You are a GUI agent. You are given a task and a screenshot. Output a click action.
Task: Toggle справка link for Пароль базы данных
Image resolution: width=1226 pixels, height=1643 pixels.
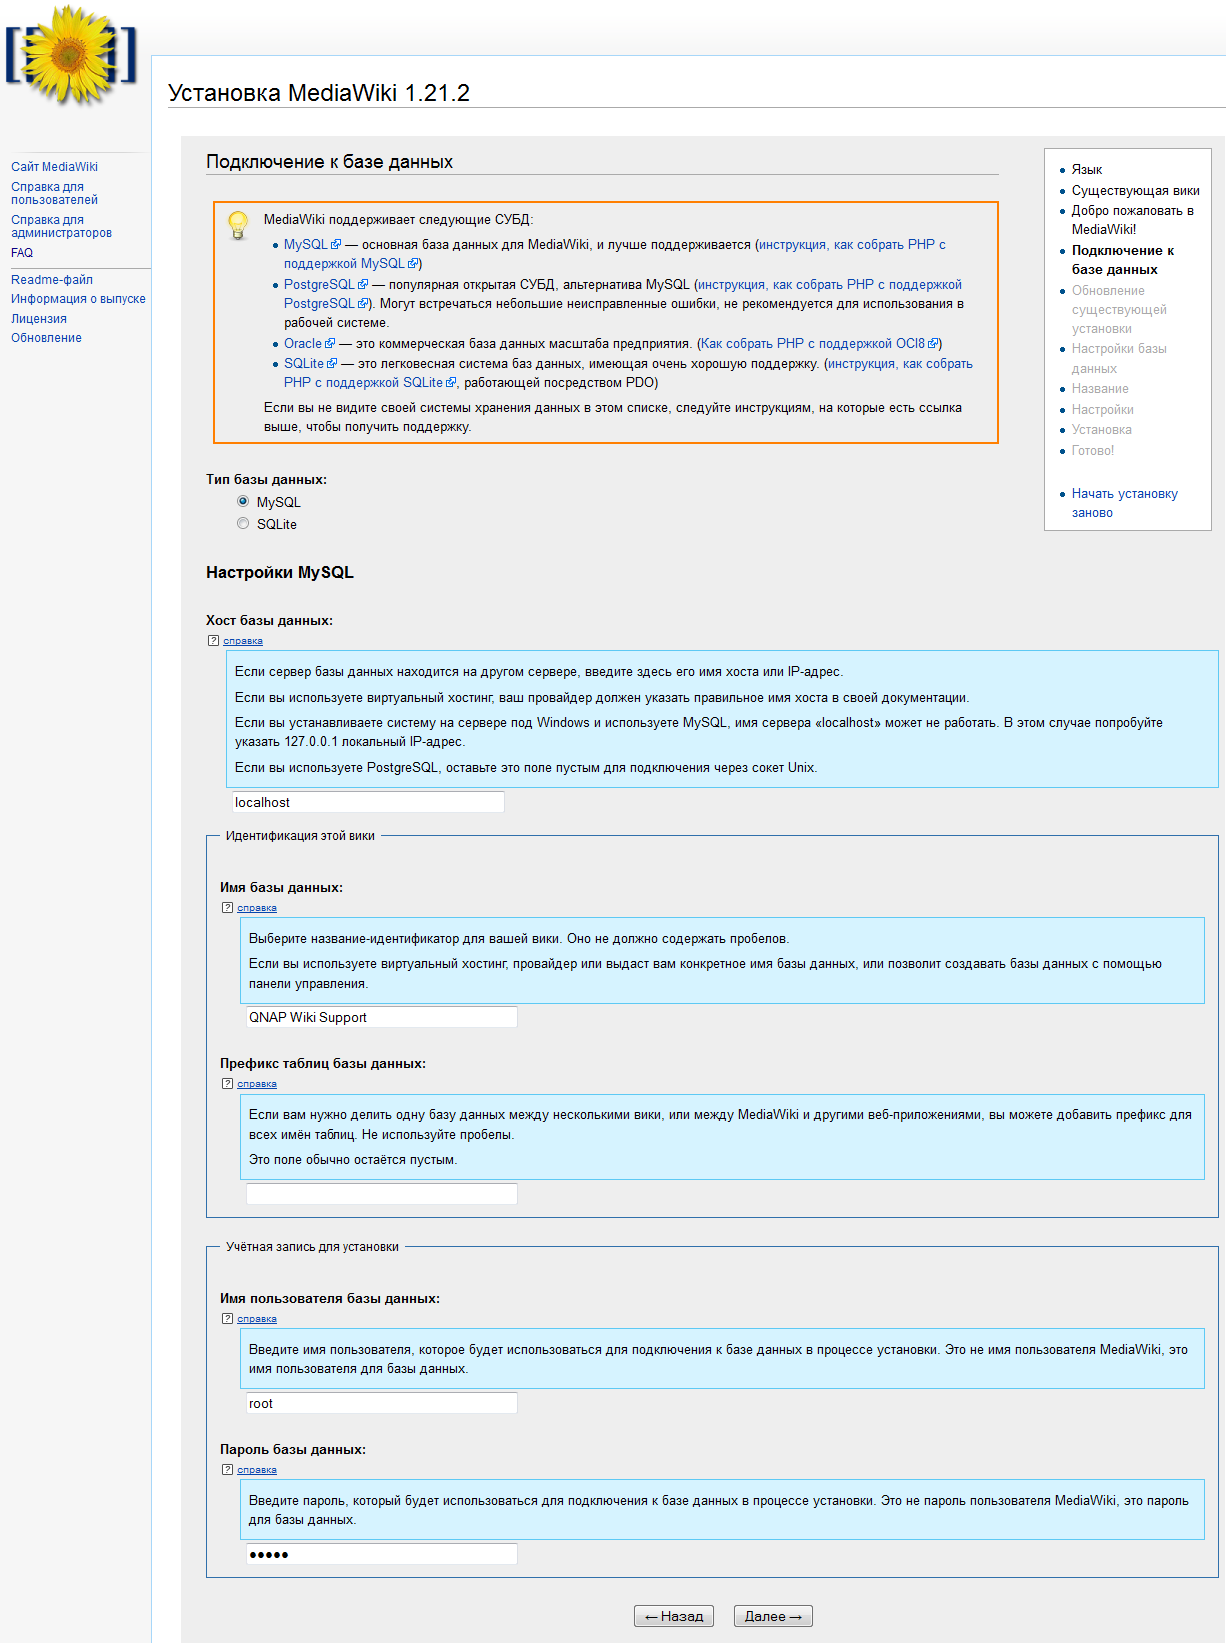[x=257, y=1470]
